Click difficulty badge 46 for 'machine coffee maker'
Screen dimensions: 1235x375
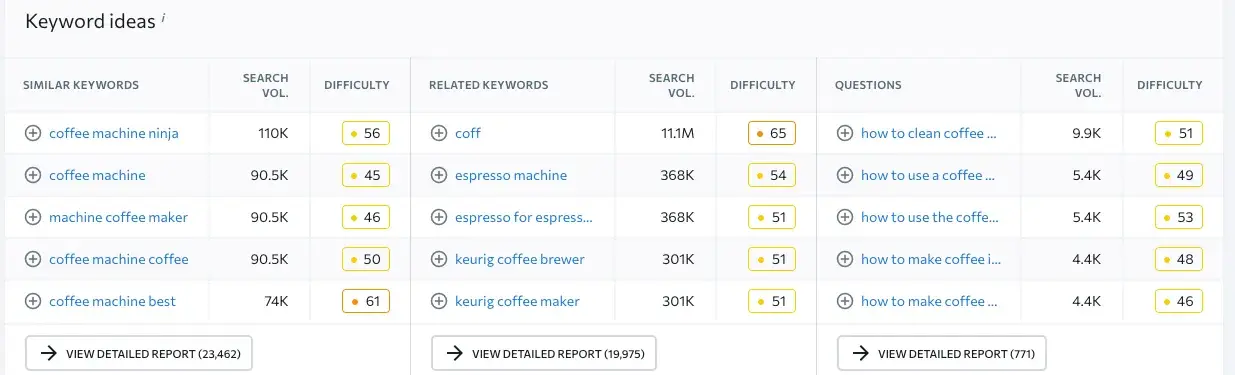(x=365, y=217)
